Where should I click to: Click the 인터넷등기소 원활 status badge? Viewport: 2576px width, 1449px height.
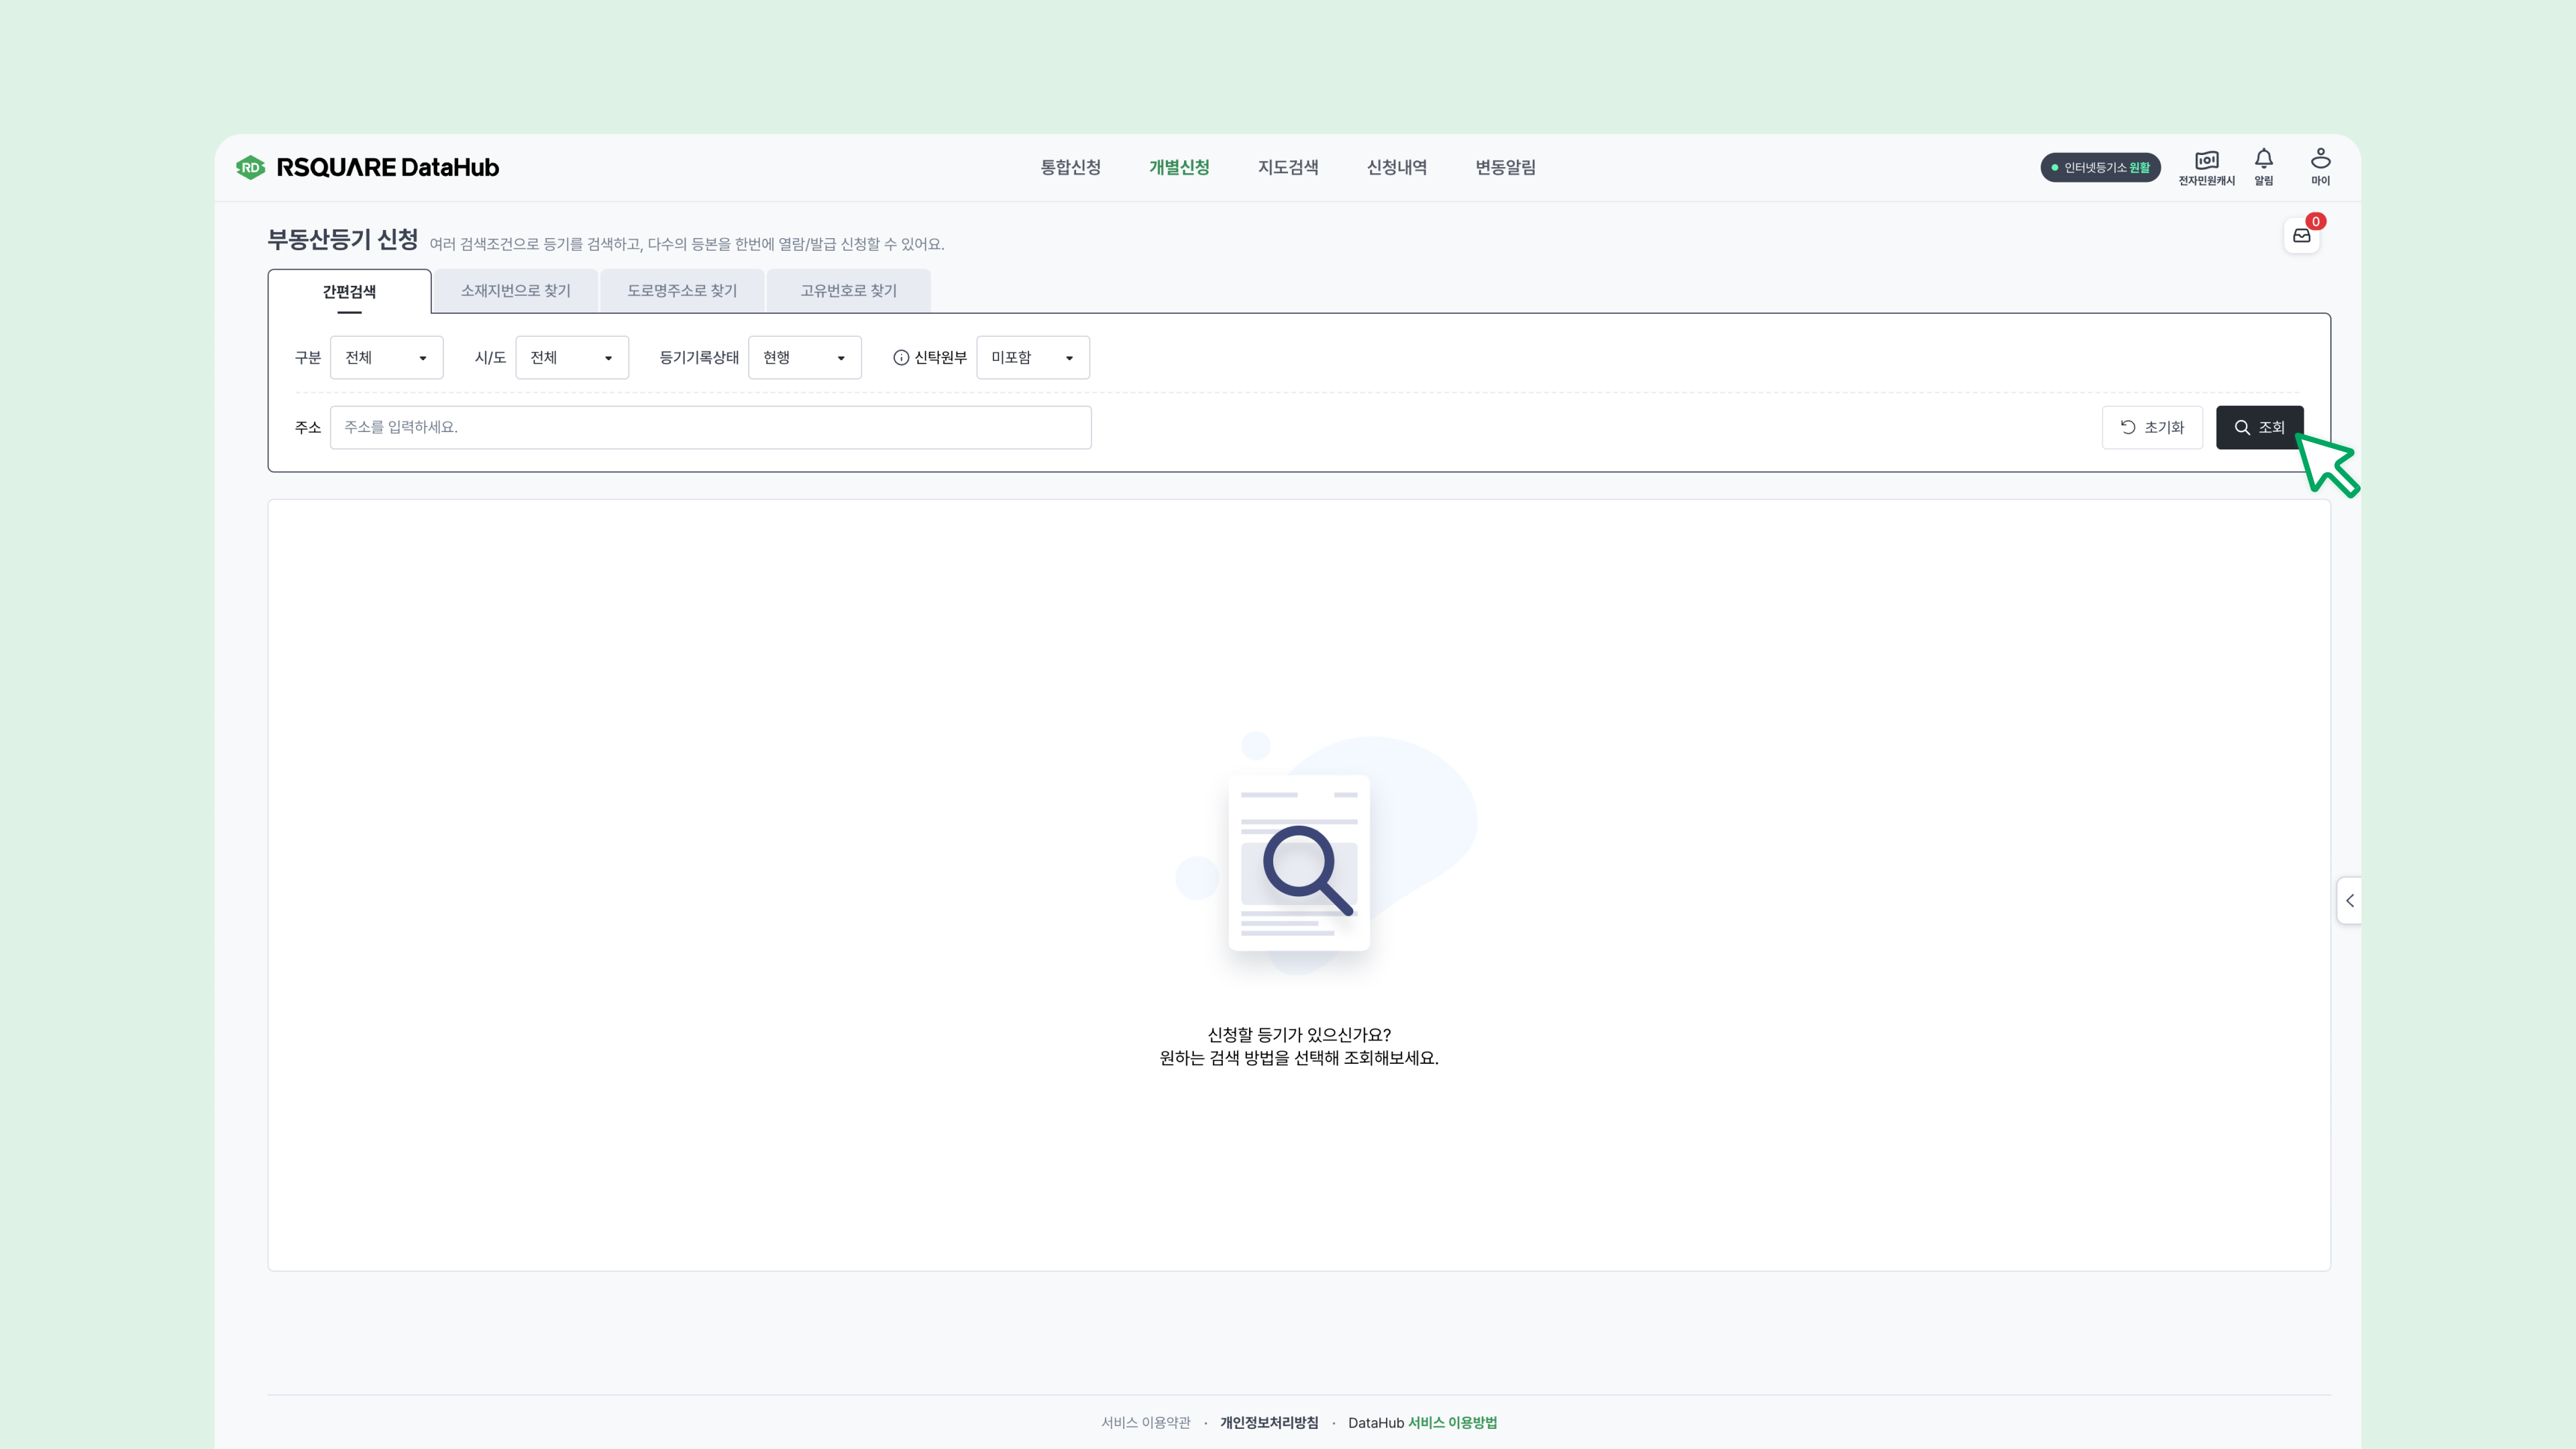(x=2100, y=167)
